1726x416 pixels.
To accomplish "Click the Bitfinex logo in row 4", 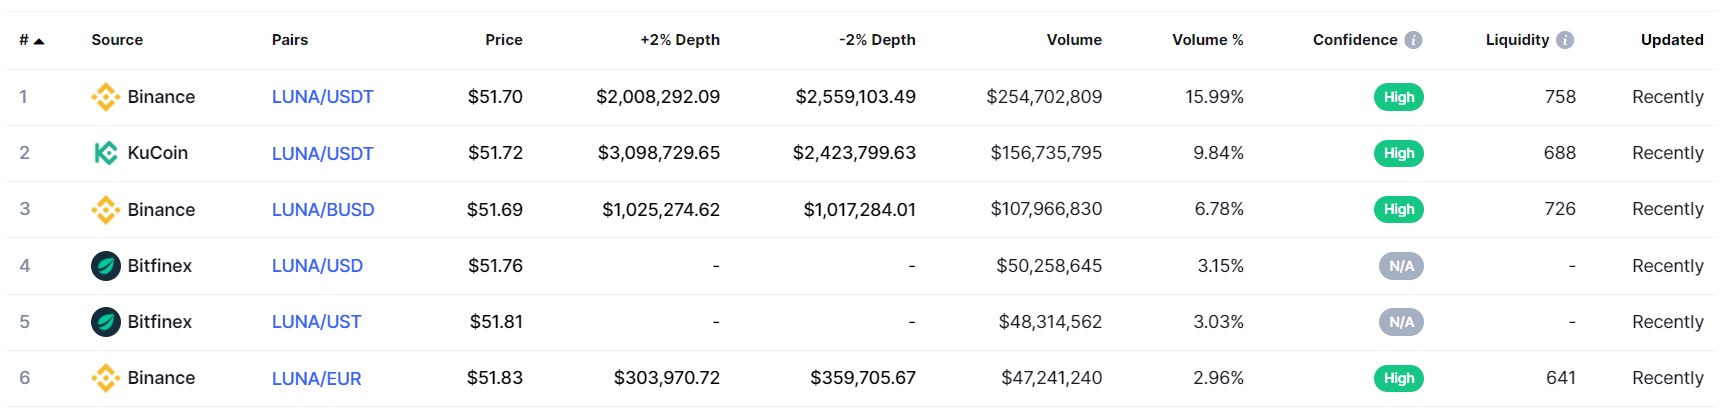I will pyautogui.click(x=105, y=266).
